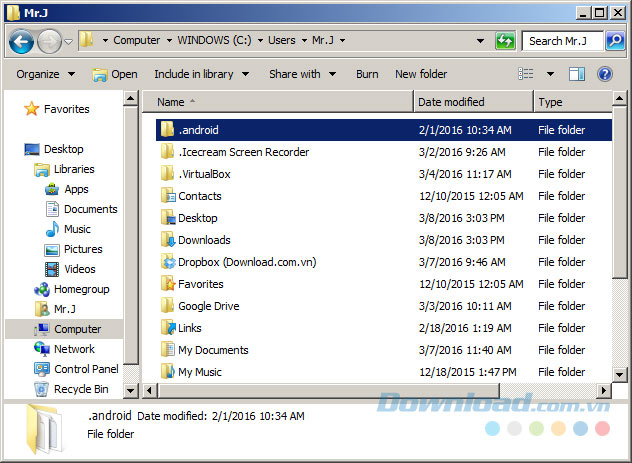Expand the Share with dropdown
The width and height of the screenshot is (632, 463).
pyautogui.click(x=301, y=74)
